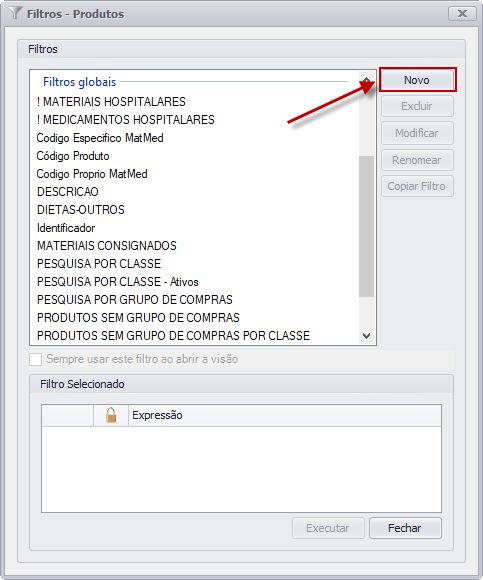
Task: Click the filter list scroll up arrow
Action: (367, 80)
